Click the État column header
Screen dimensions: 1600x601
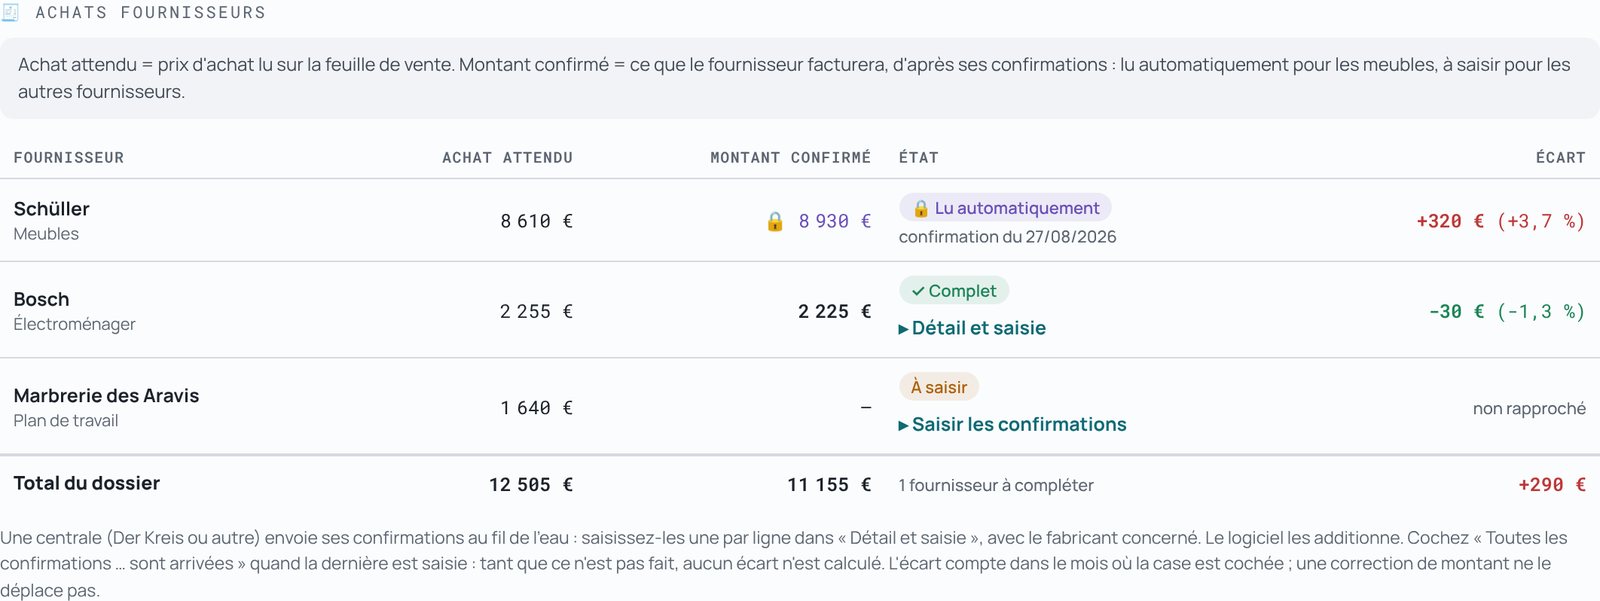coord(918,158)
